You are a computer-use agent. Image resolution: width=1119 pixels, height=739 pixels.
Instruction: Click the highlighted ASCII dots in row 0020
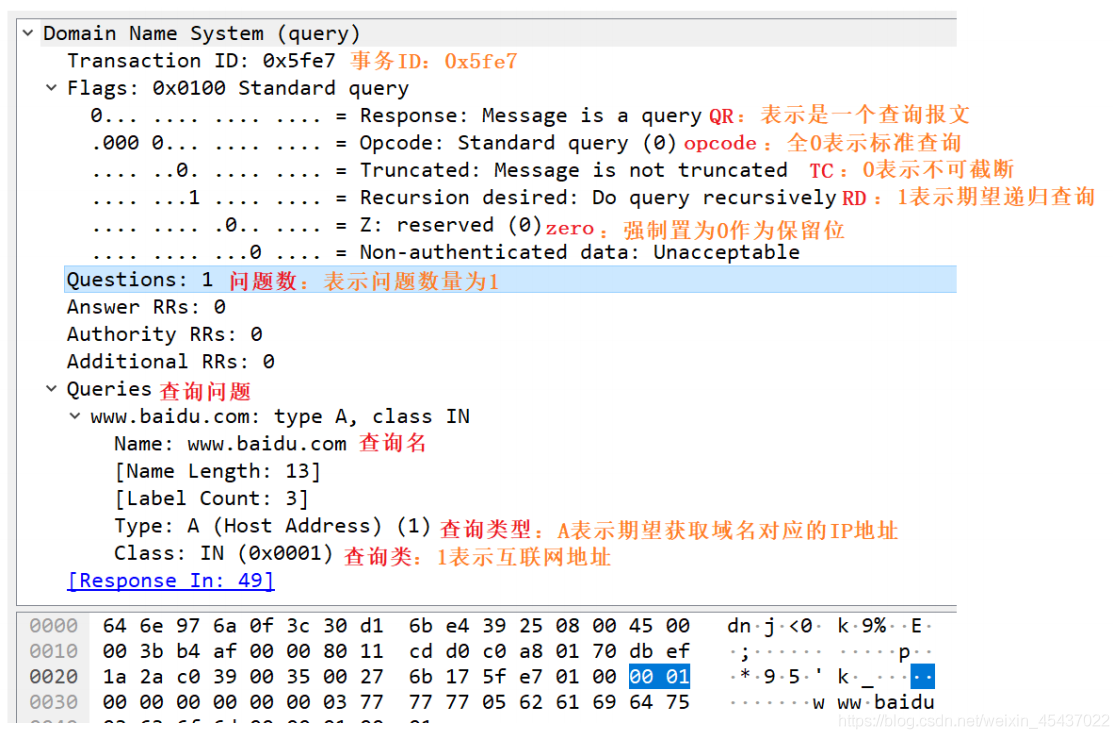coord(923,676)
